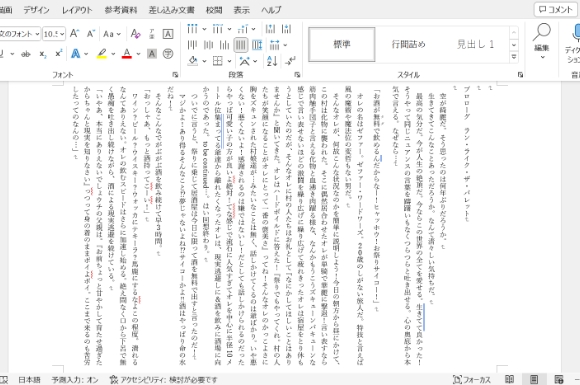Apply yellow text highlight color
Screen dimensions: 580x385
click(x=102, y=54)
